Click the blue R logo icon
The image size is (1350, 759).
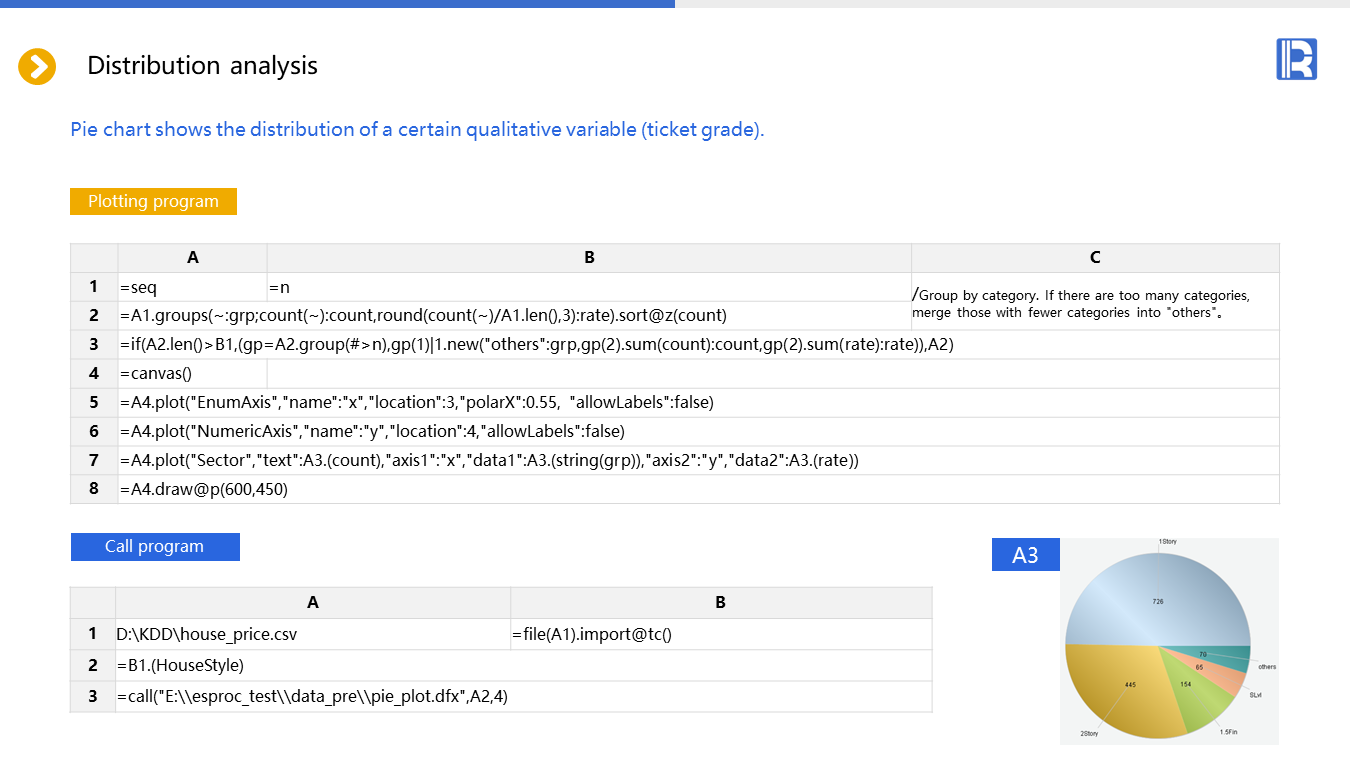pos(1296,60)
